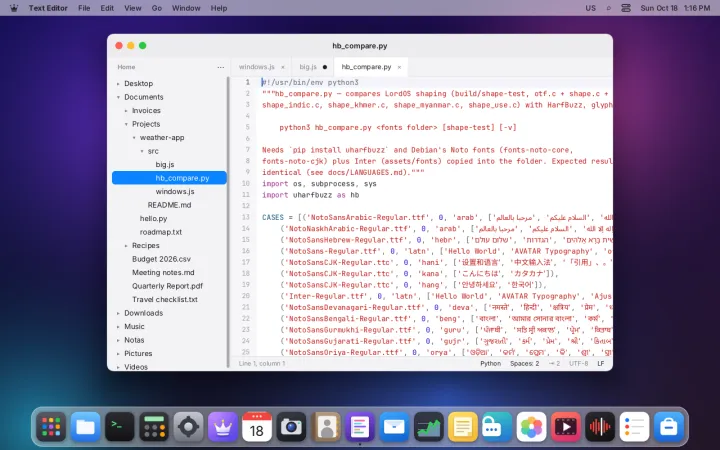Click the Line 1, column 1 indicator
The image size is (720, 450).
click(x=262, y=363)
